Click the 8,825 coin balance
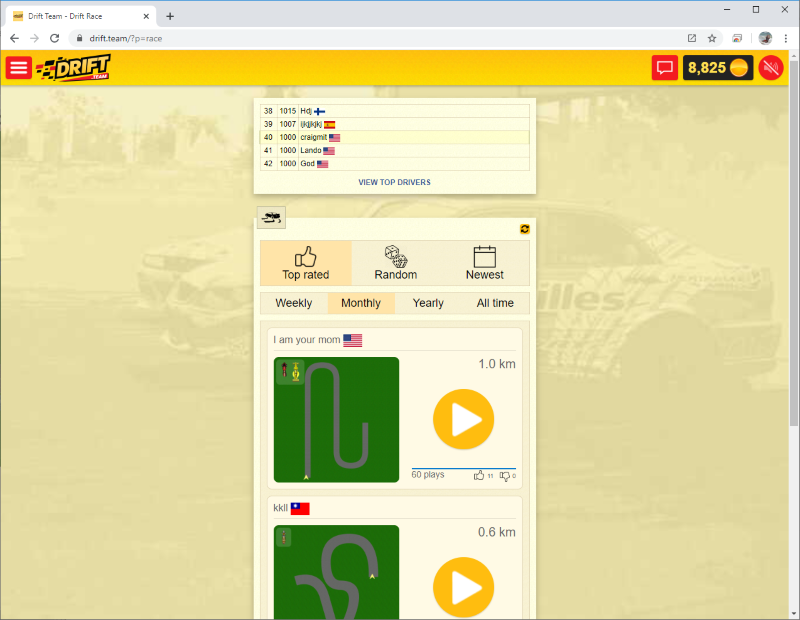800x620 pixels. pos(717,68)
